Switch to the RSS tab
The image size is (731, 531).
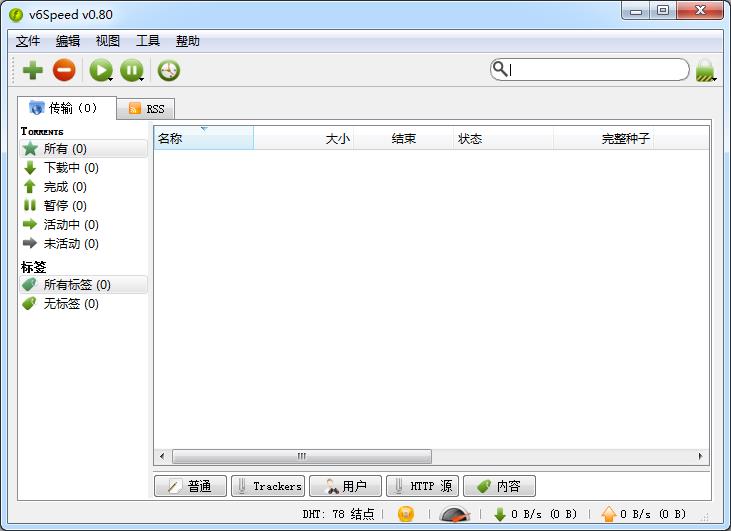[146, 108]
